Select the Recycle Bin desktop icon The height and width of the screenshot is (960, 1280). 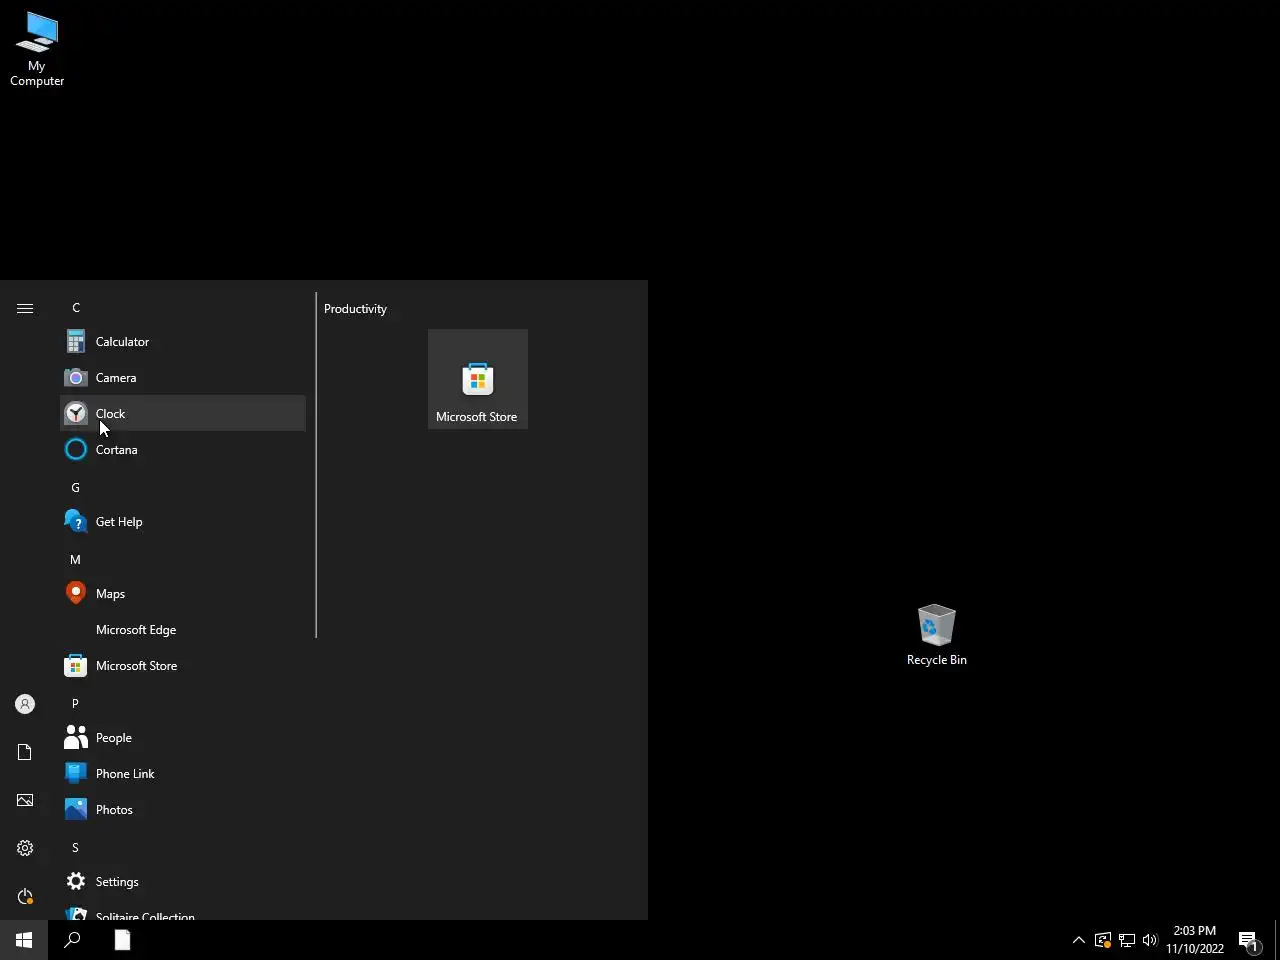click(x=936, y=635)
